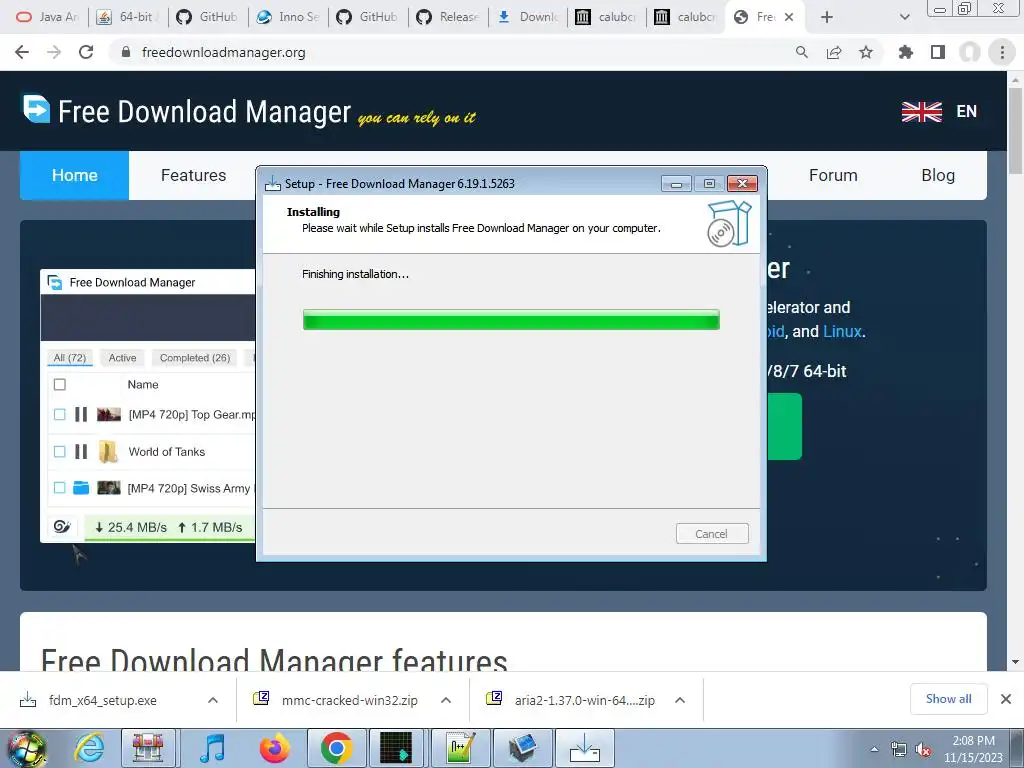This screenshot has height=768, width=1024.
Task: Click Show all downloads button
Action: click(948, 699)
